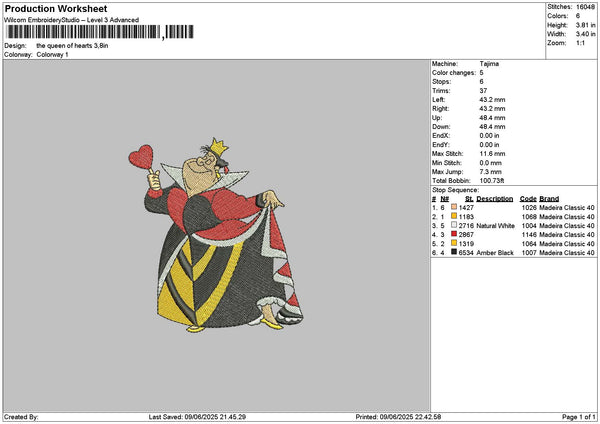The height and width of the screenshot is (424, 600).
Task: Click the Width value '3.40 in'
Action: pyautogui.click(x=585, y=34)
